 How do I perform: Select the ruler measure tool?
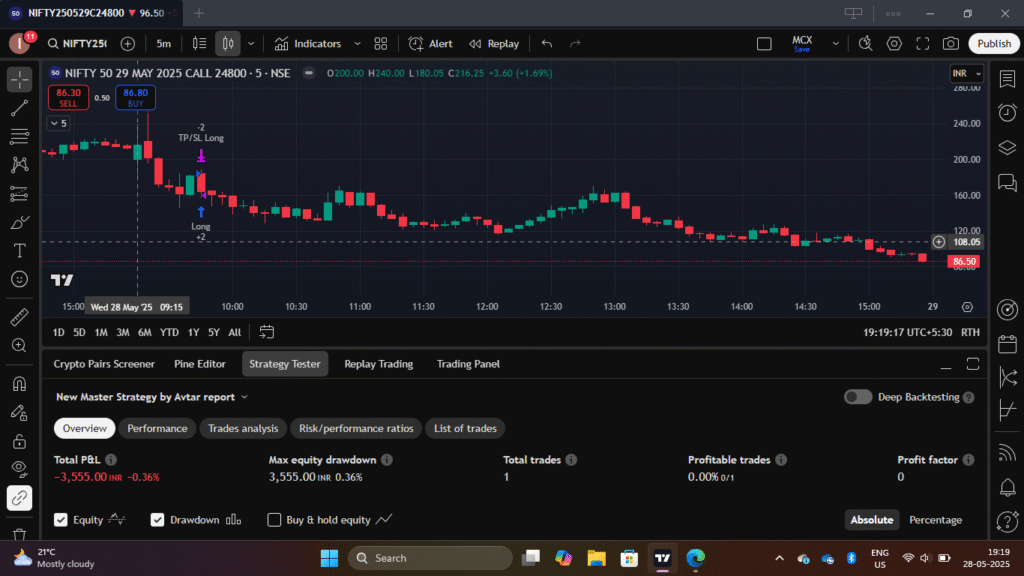click(20, 317)
